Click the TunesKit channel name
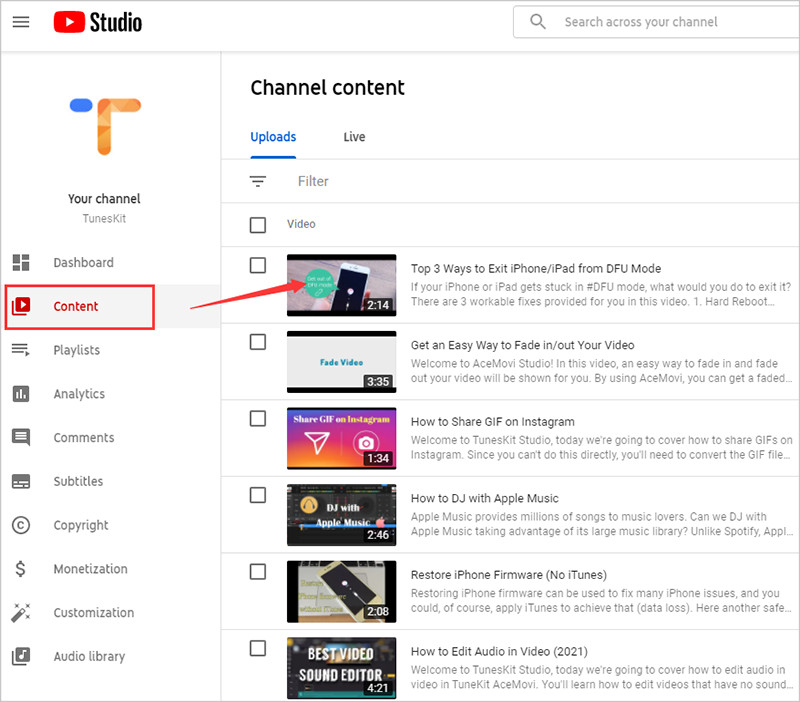 click(104, 218)
